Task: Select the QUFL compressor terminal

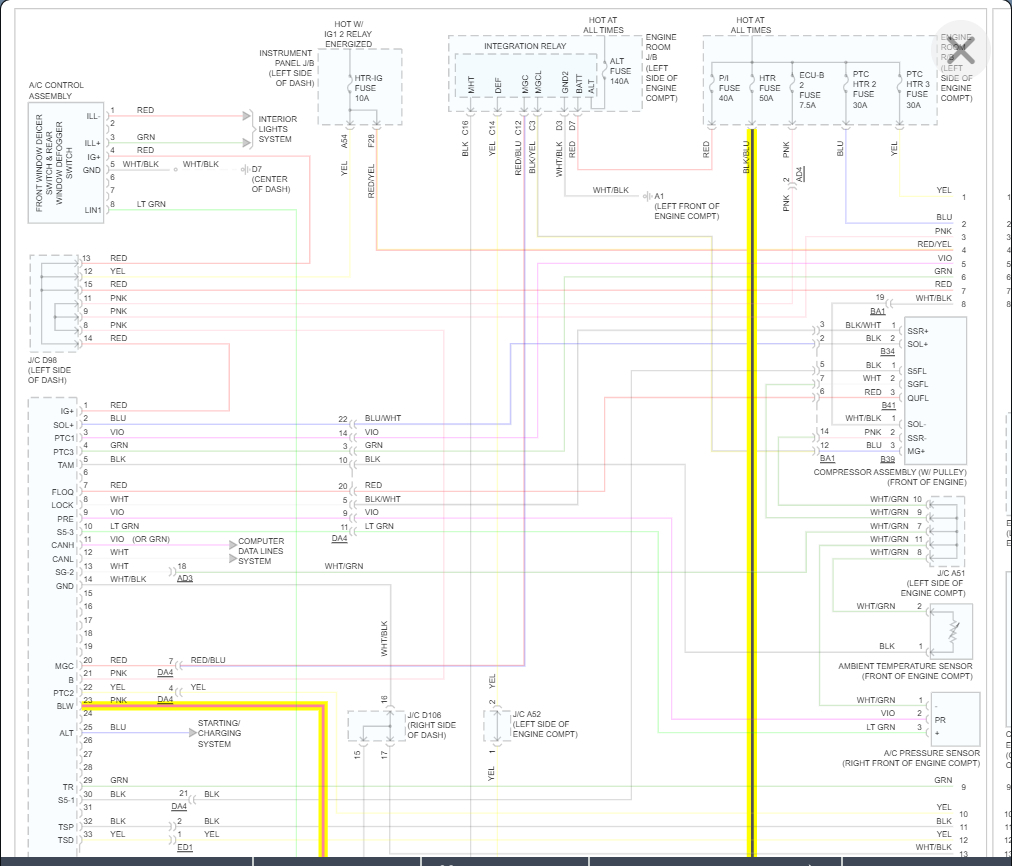Action: point(918,398)
